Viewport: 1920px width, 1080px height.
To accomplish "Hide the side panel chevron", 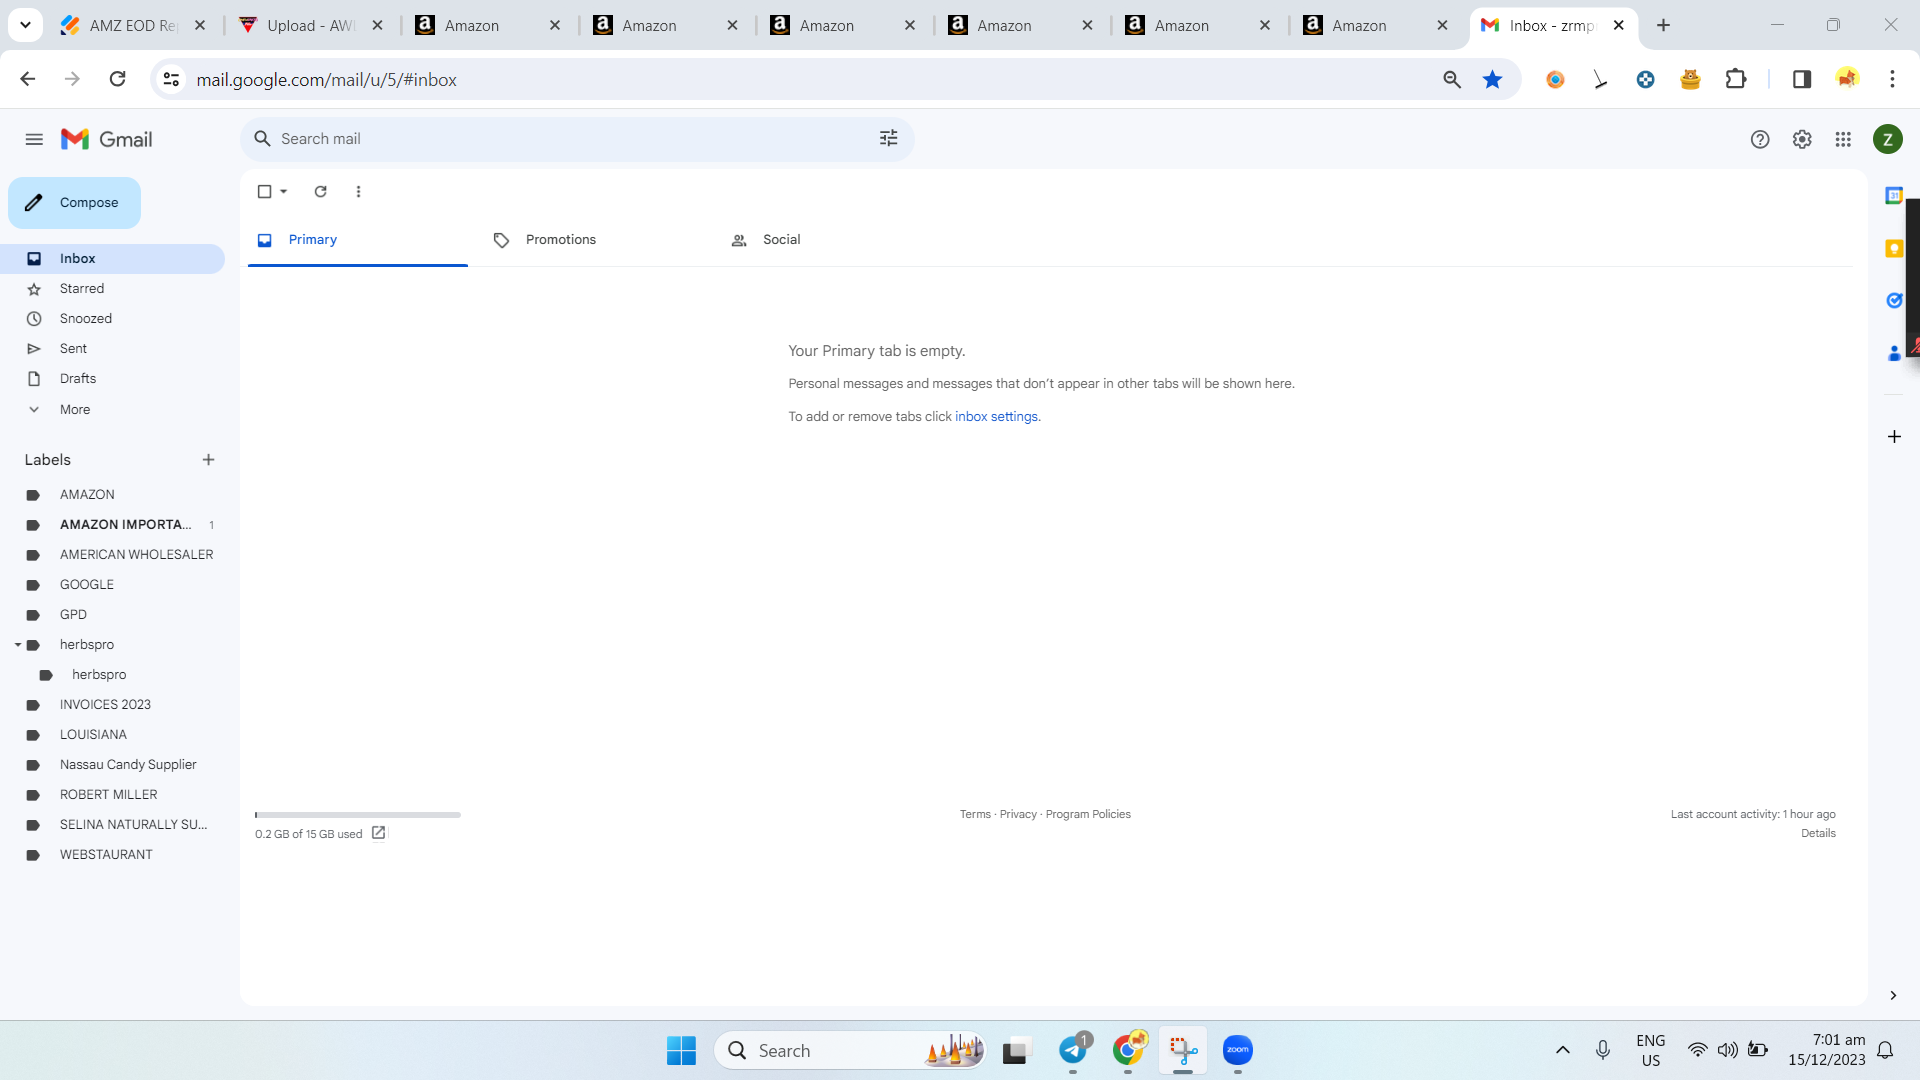I will [1893, 995].
